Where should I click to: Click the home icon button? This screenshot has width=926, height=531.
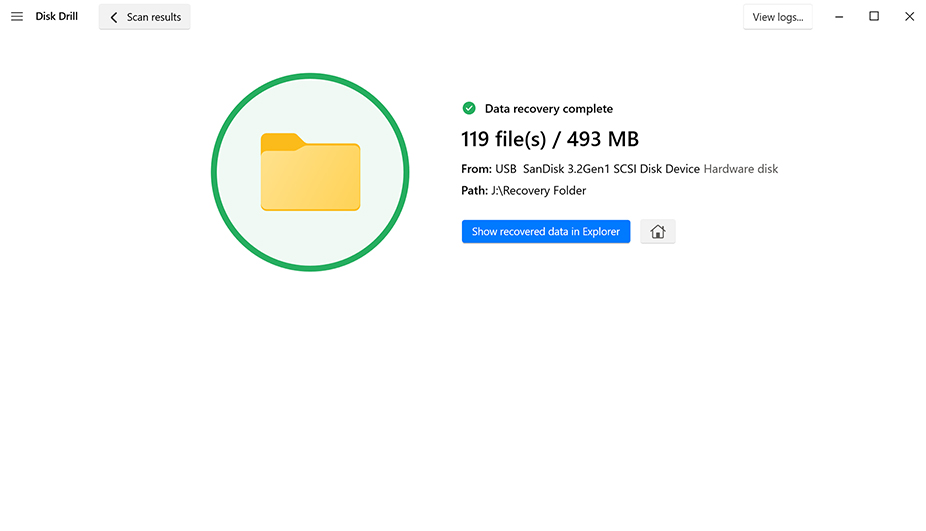(657, 232)
